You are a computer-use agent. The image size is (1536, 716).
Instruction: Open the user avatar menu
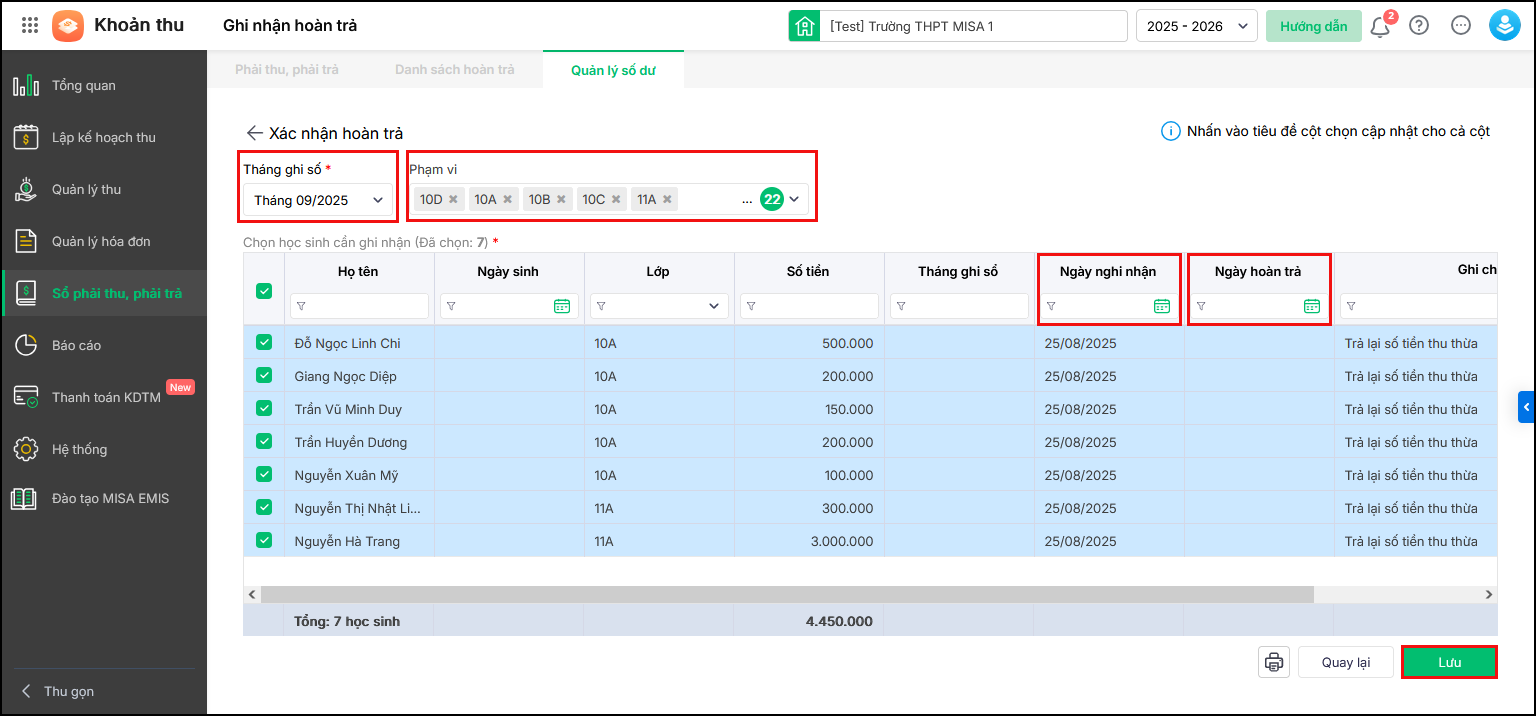tap(1504, 26)
